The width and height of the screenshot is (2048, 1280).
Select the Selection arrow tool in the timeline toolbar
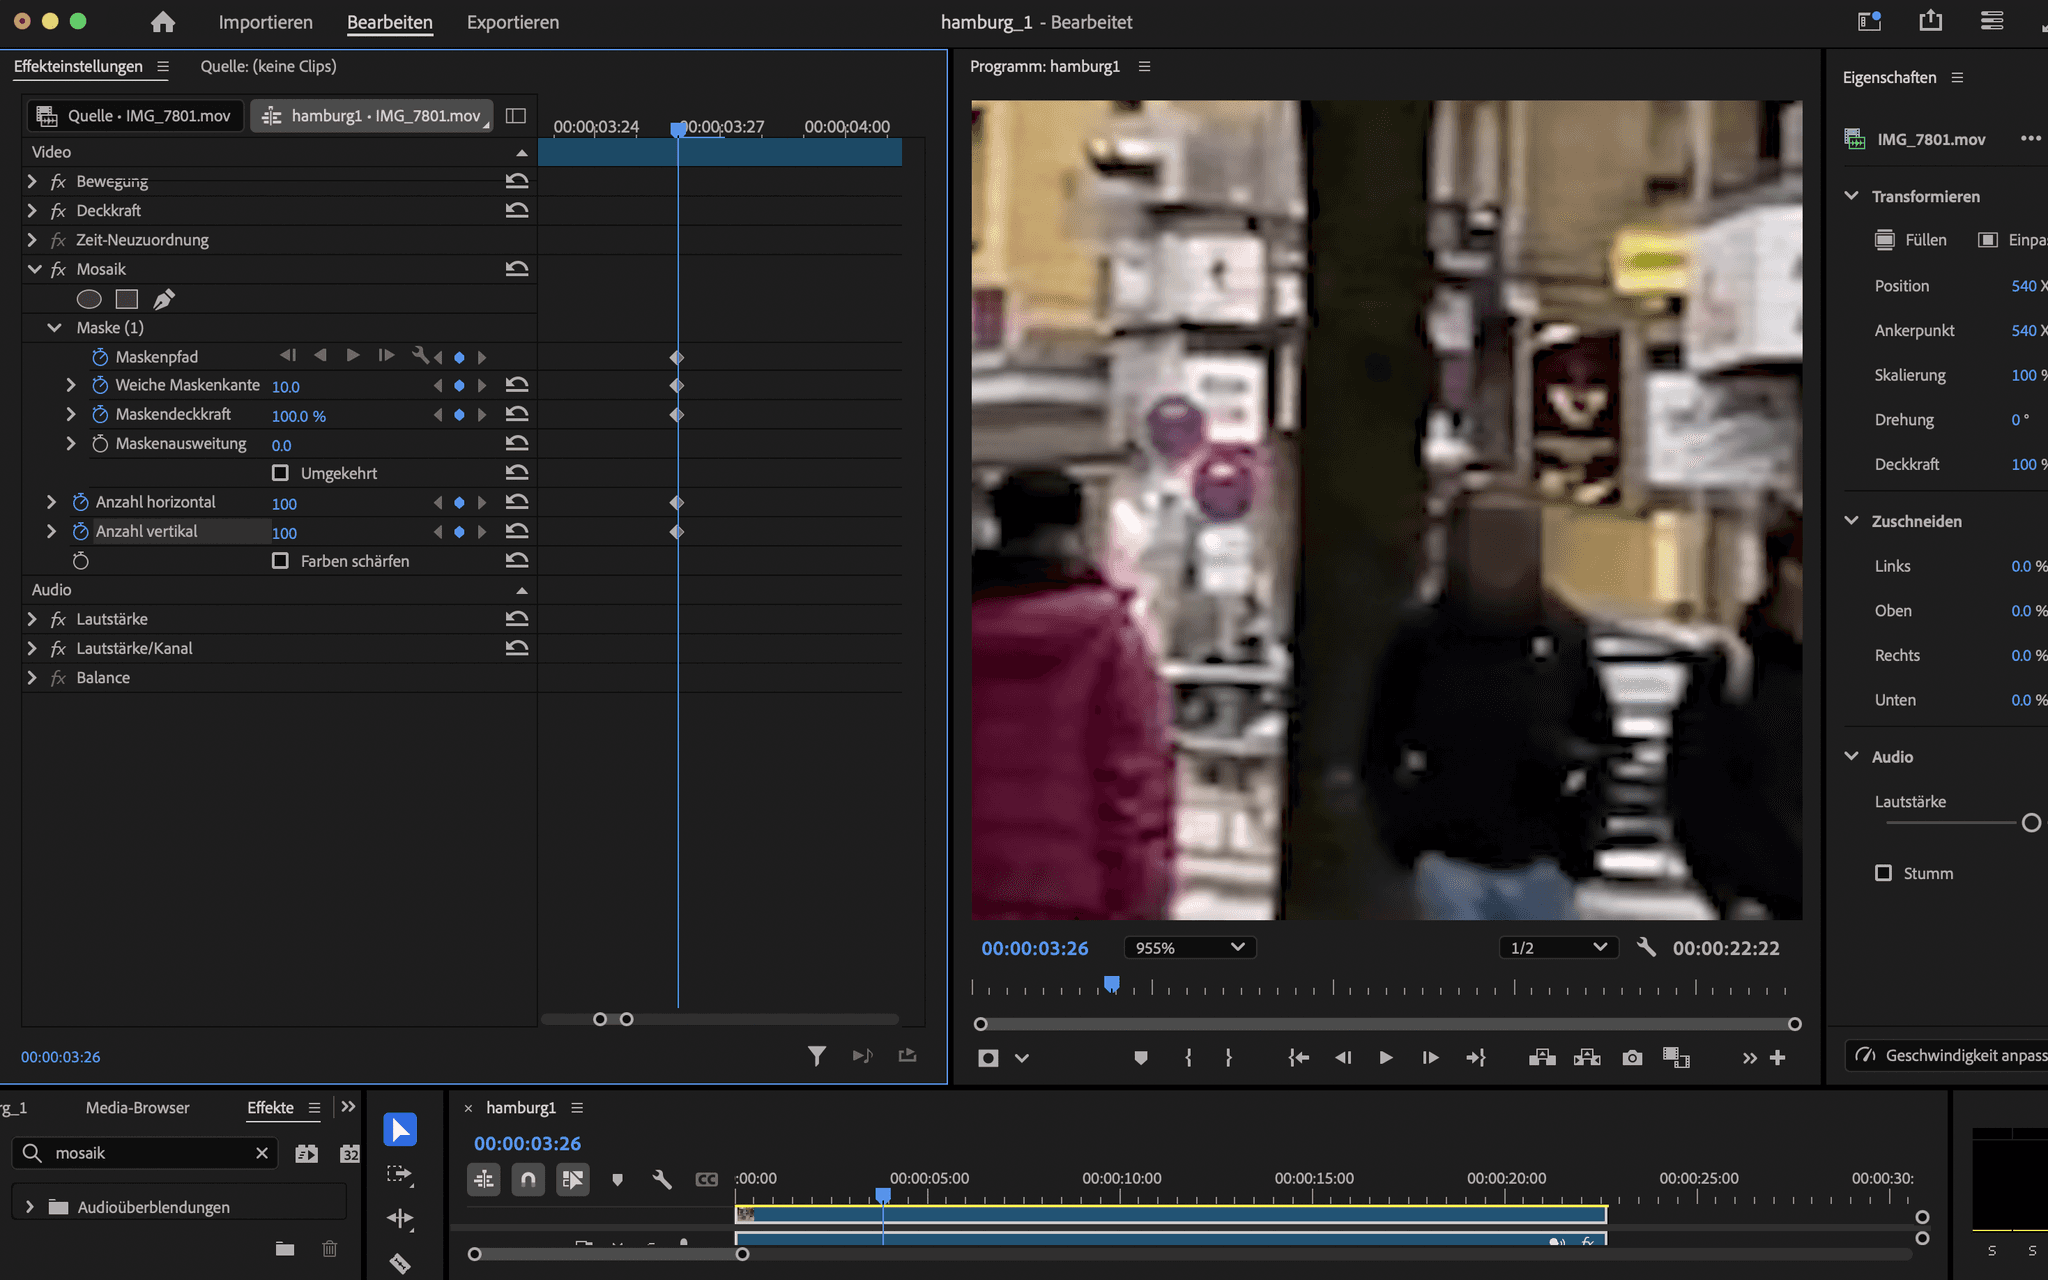pyautogui.click(x=400, y=1130)
